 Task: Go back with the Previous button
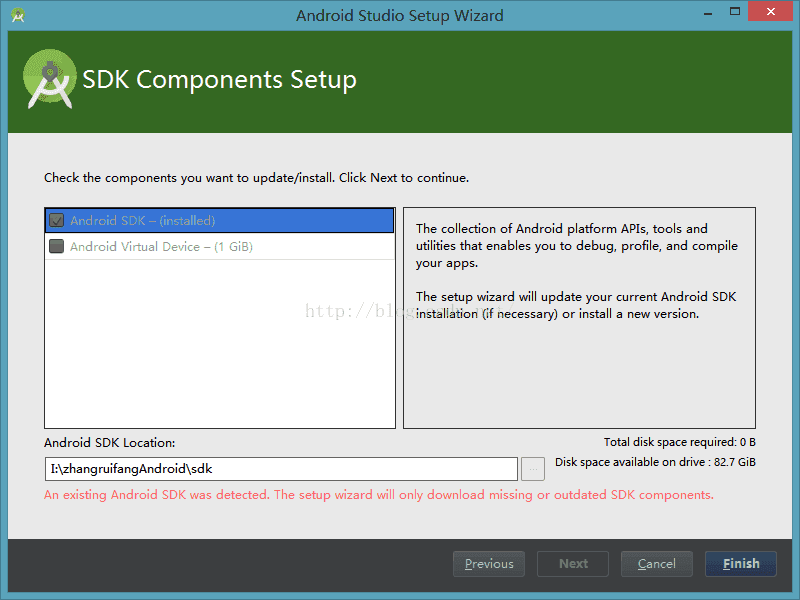click(x=489, y=564)
